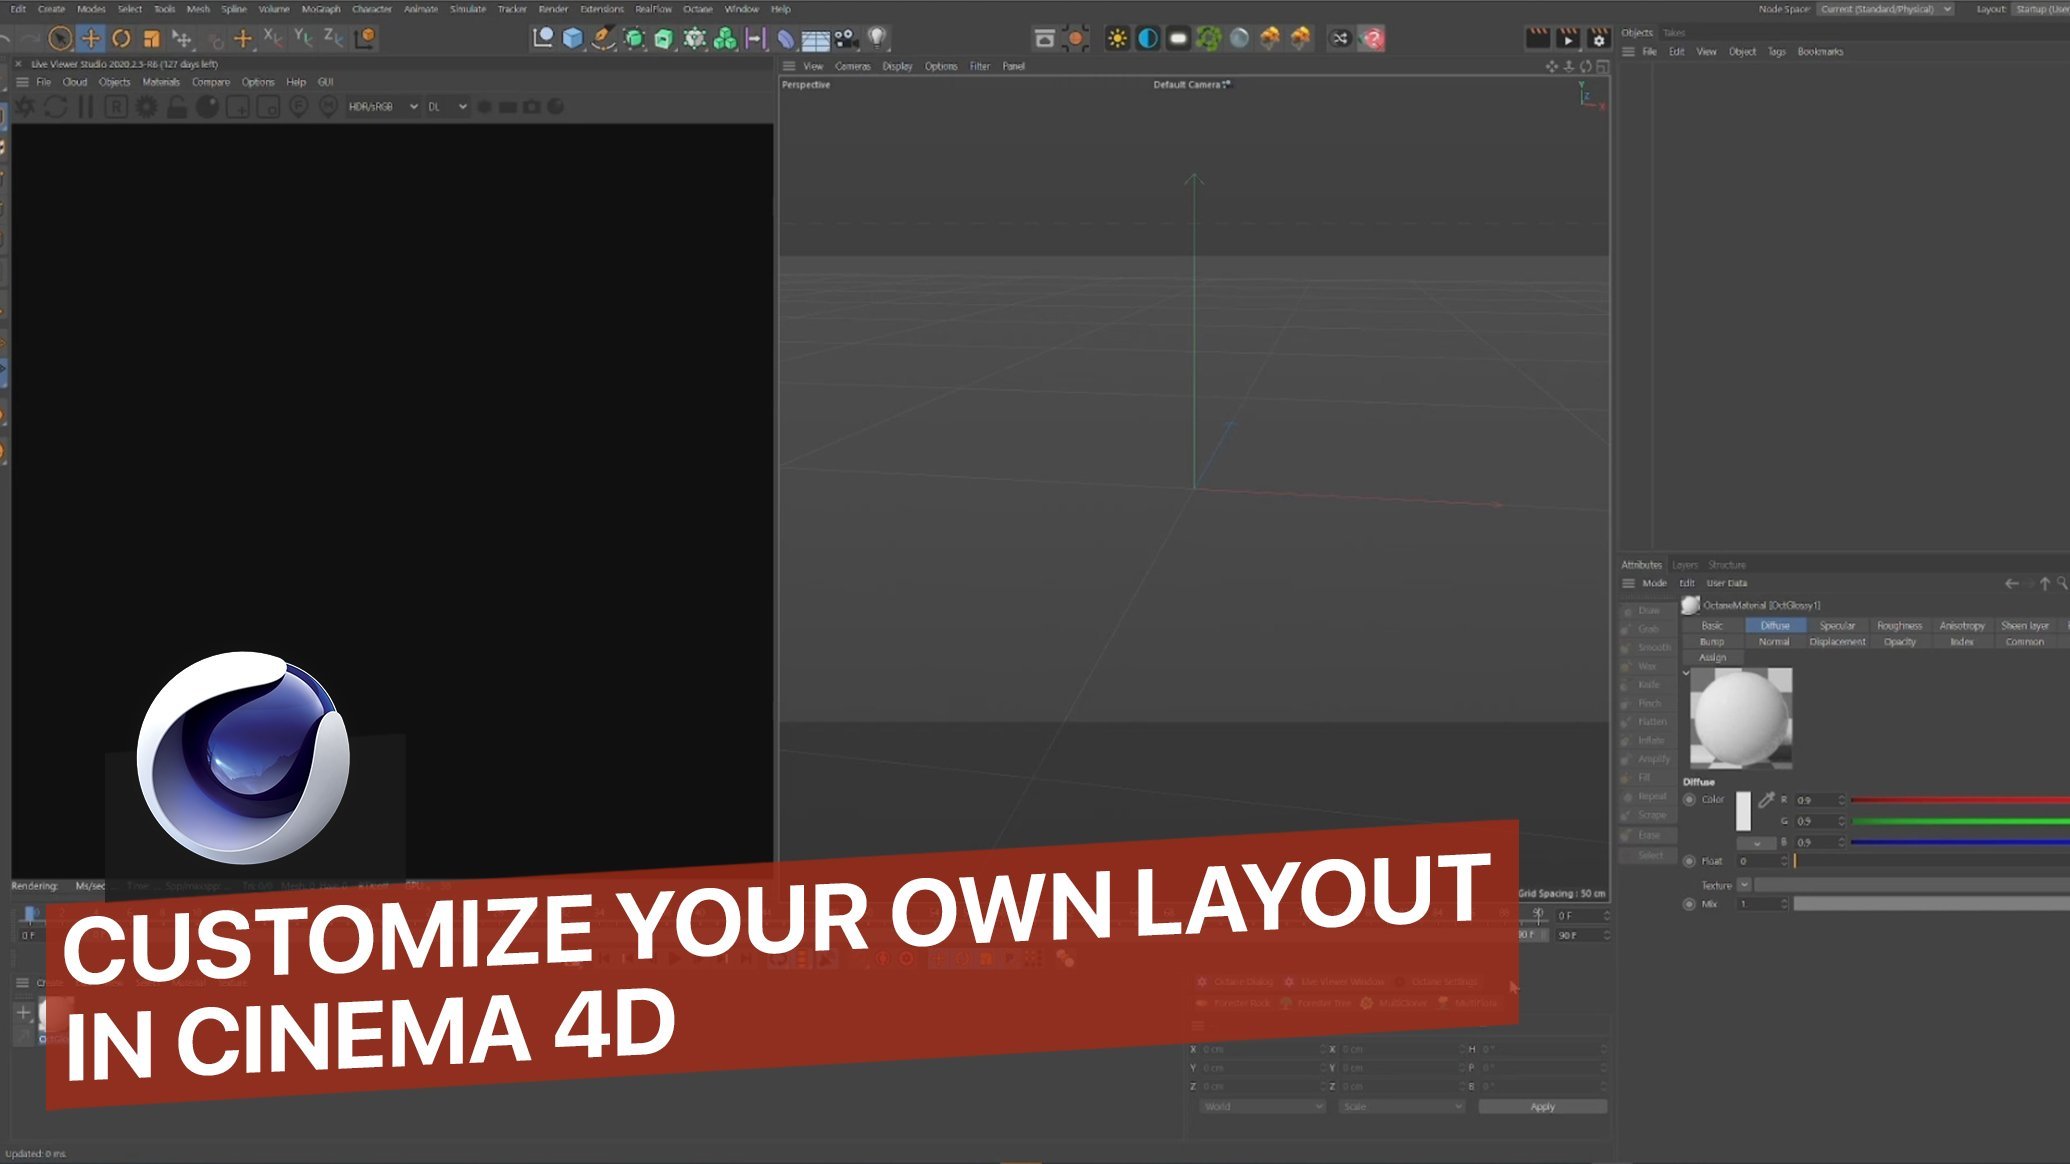Image resolution: width=2070 pixels, height=1164 pixels.
Task: Add a Cube primitive object
Action: click(573, 38)
